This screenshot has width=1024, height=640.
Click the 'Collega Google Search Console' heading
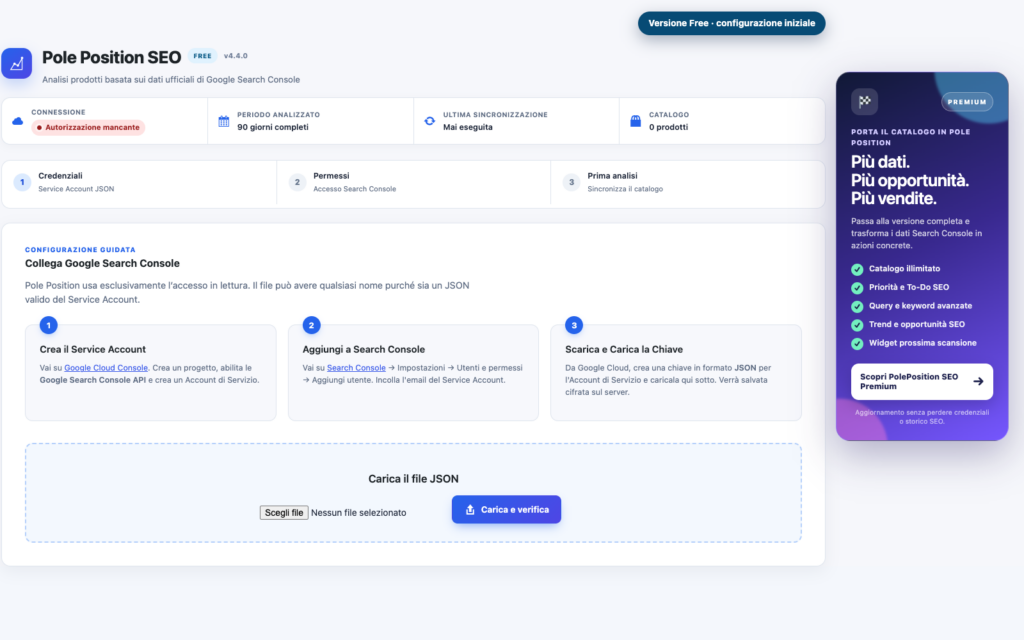102,263
